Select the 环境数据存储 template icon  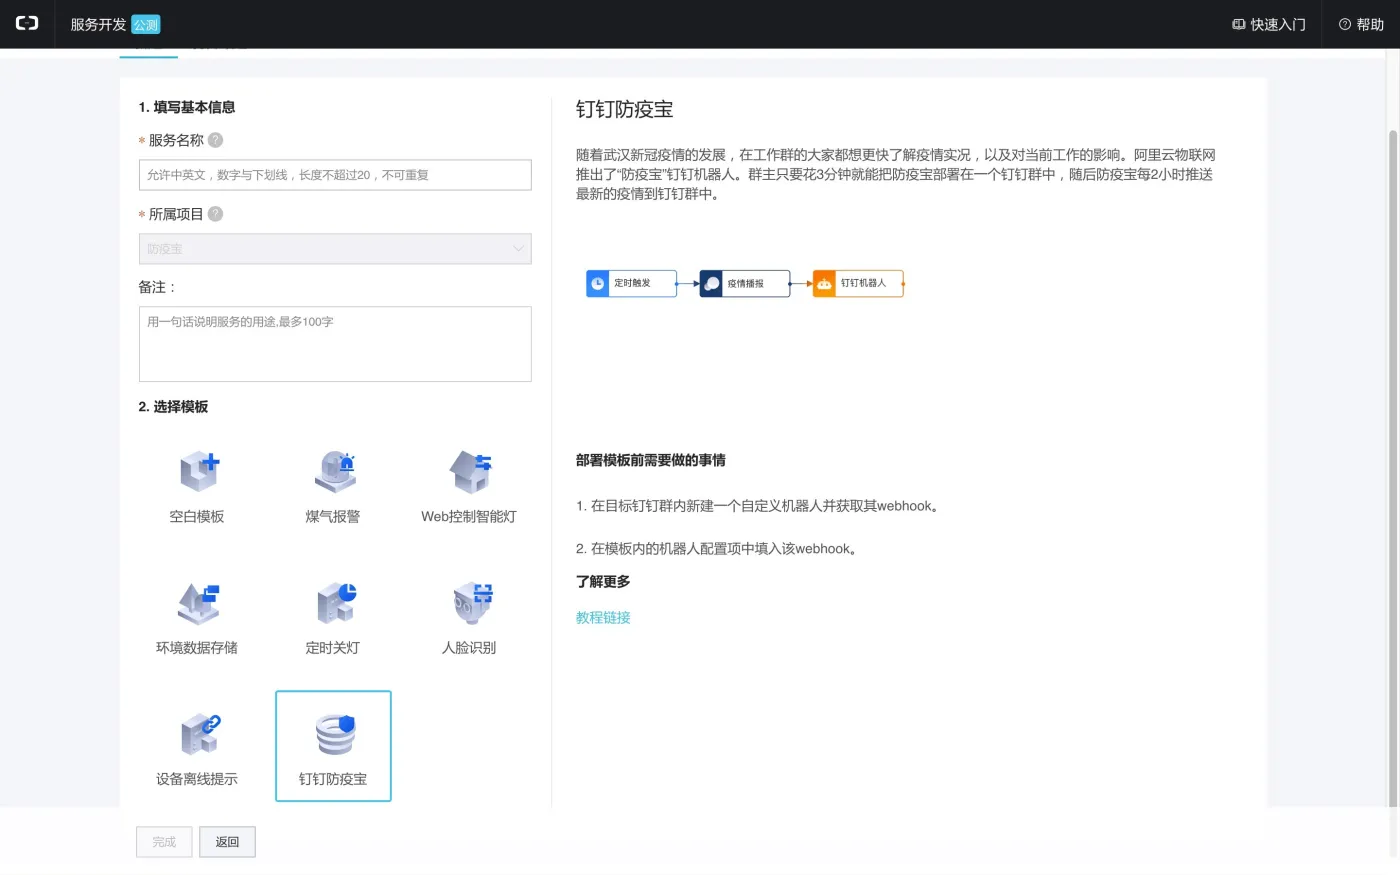198,603
